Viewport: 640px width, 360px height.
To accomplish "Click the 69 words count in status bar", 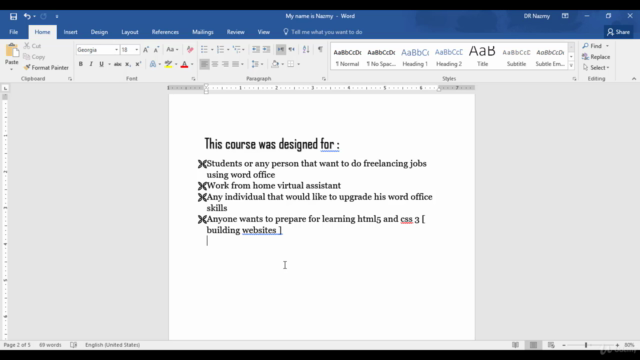I will point(50,345).
